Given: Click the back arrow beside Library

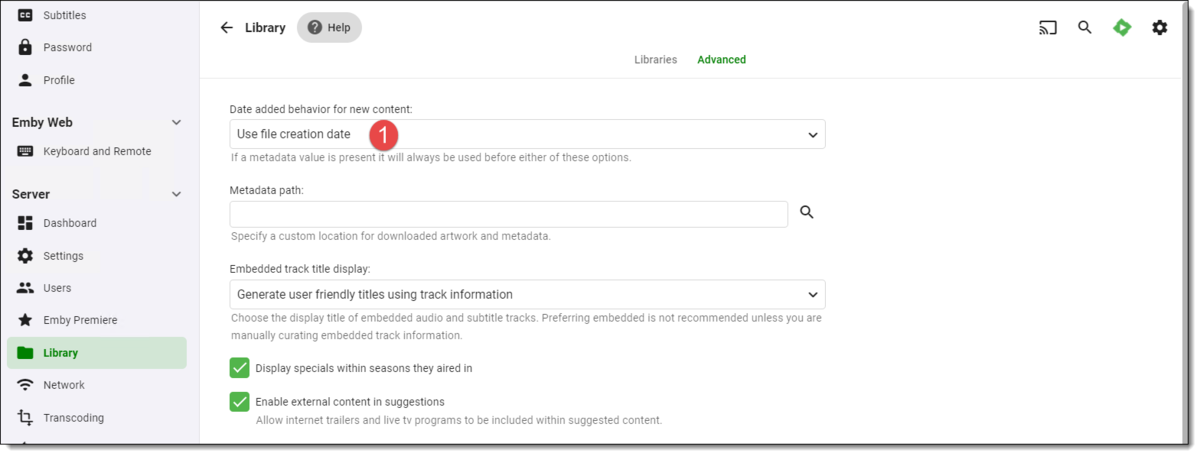Looking at the screenshot, I should click(227, 28).
